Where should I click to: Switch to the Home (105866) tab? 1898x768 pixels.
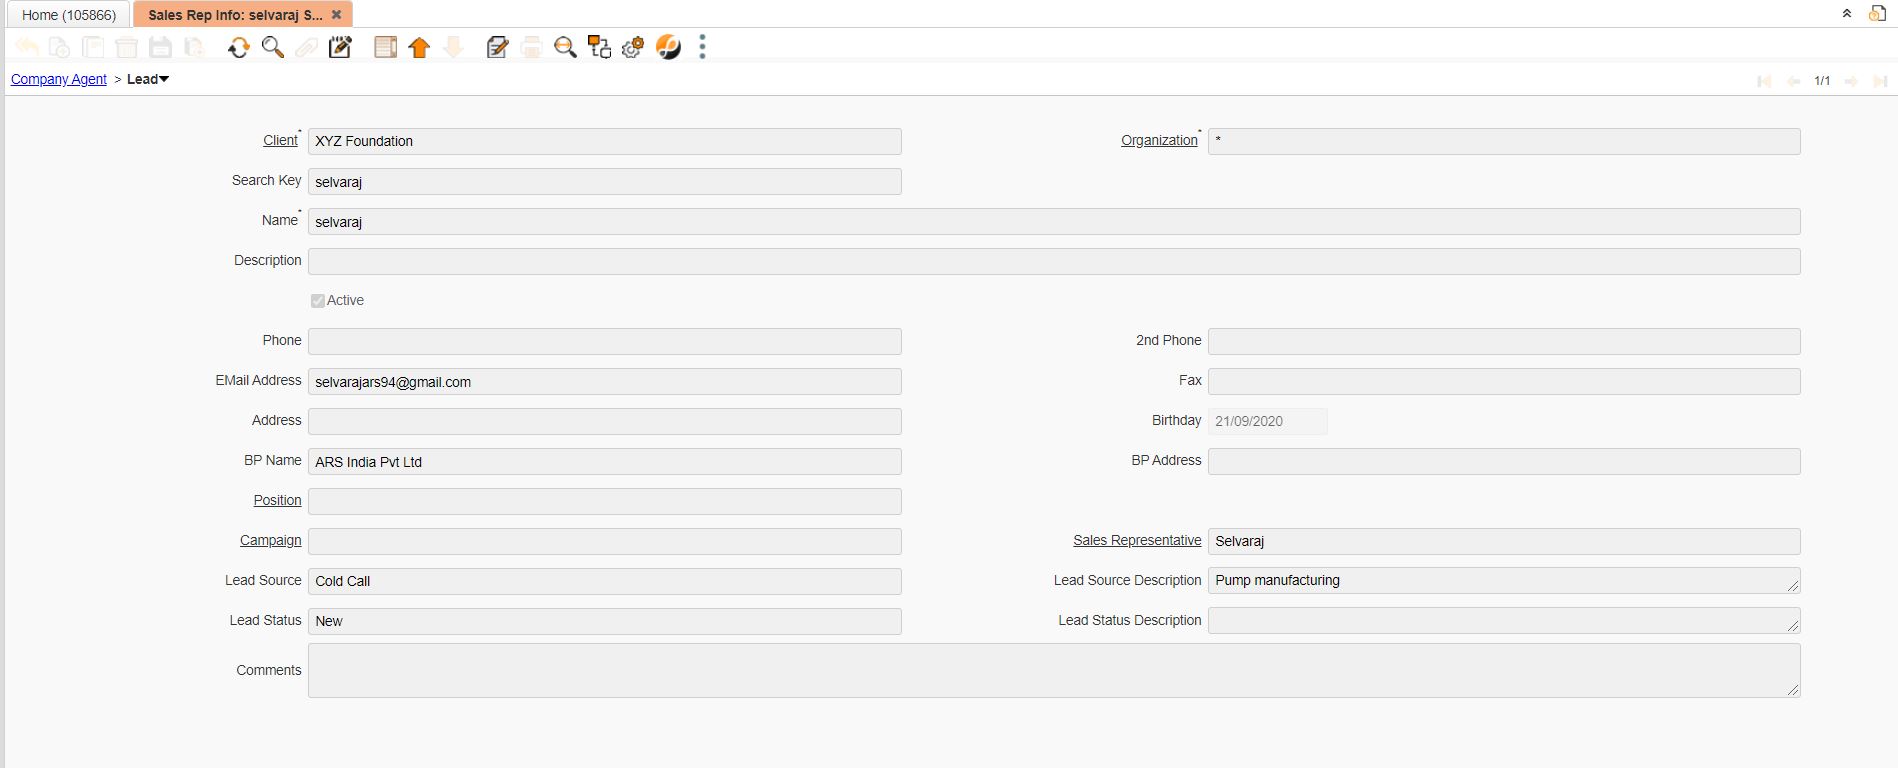pyautogui.click(x=69, y=15)
